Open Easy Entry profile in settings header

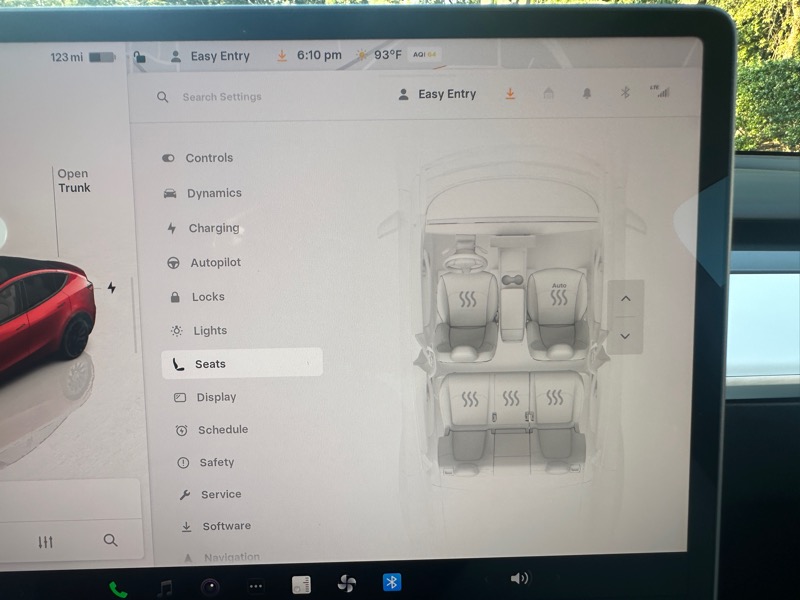(x=437, y=94)
